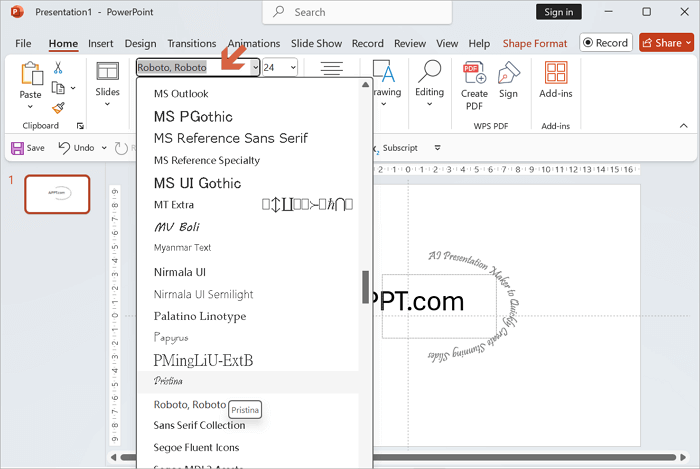
Task: Click the font list scroll-up arrow
Action: point(365,84)
